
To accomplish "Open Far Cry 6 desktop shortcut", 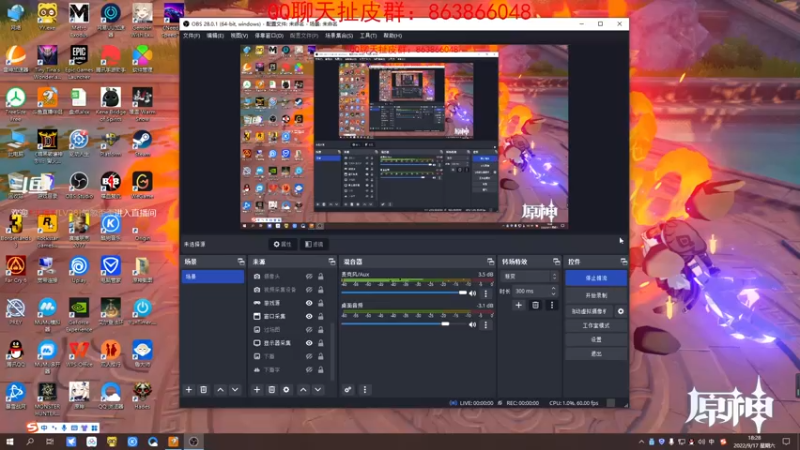I will pyautogui.click(x=16, y=269).
